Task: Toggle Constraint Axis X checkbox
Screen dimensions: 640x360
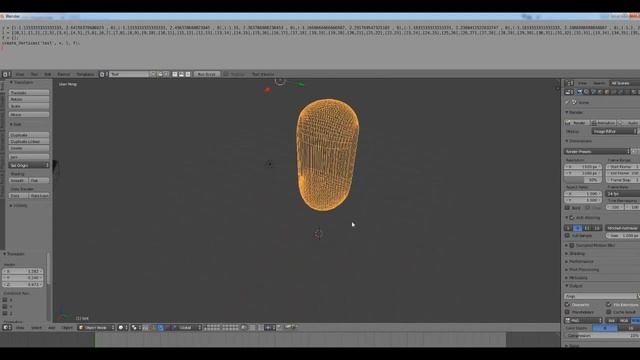Action: click(x=5, y=300)
